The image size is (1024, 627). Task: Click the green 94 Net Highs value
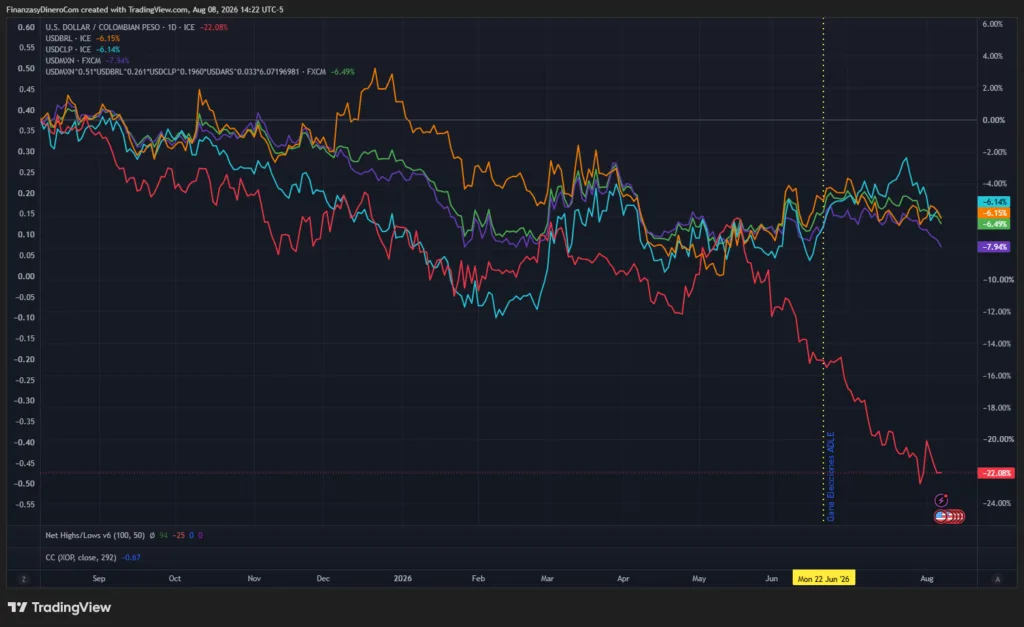point(163,536)
